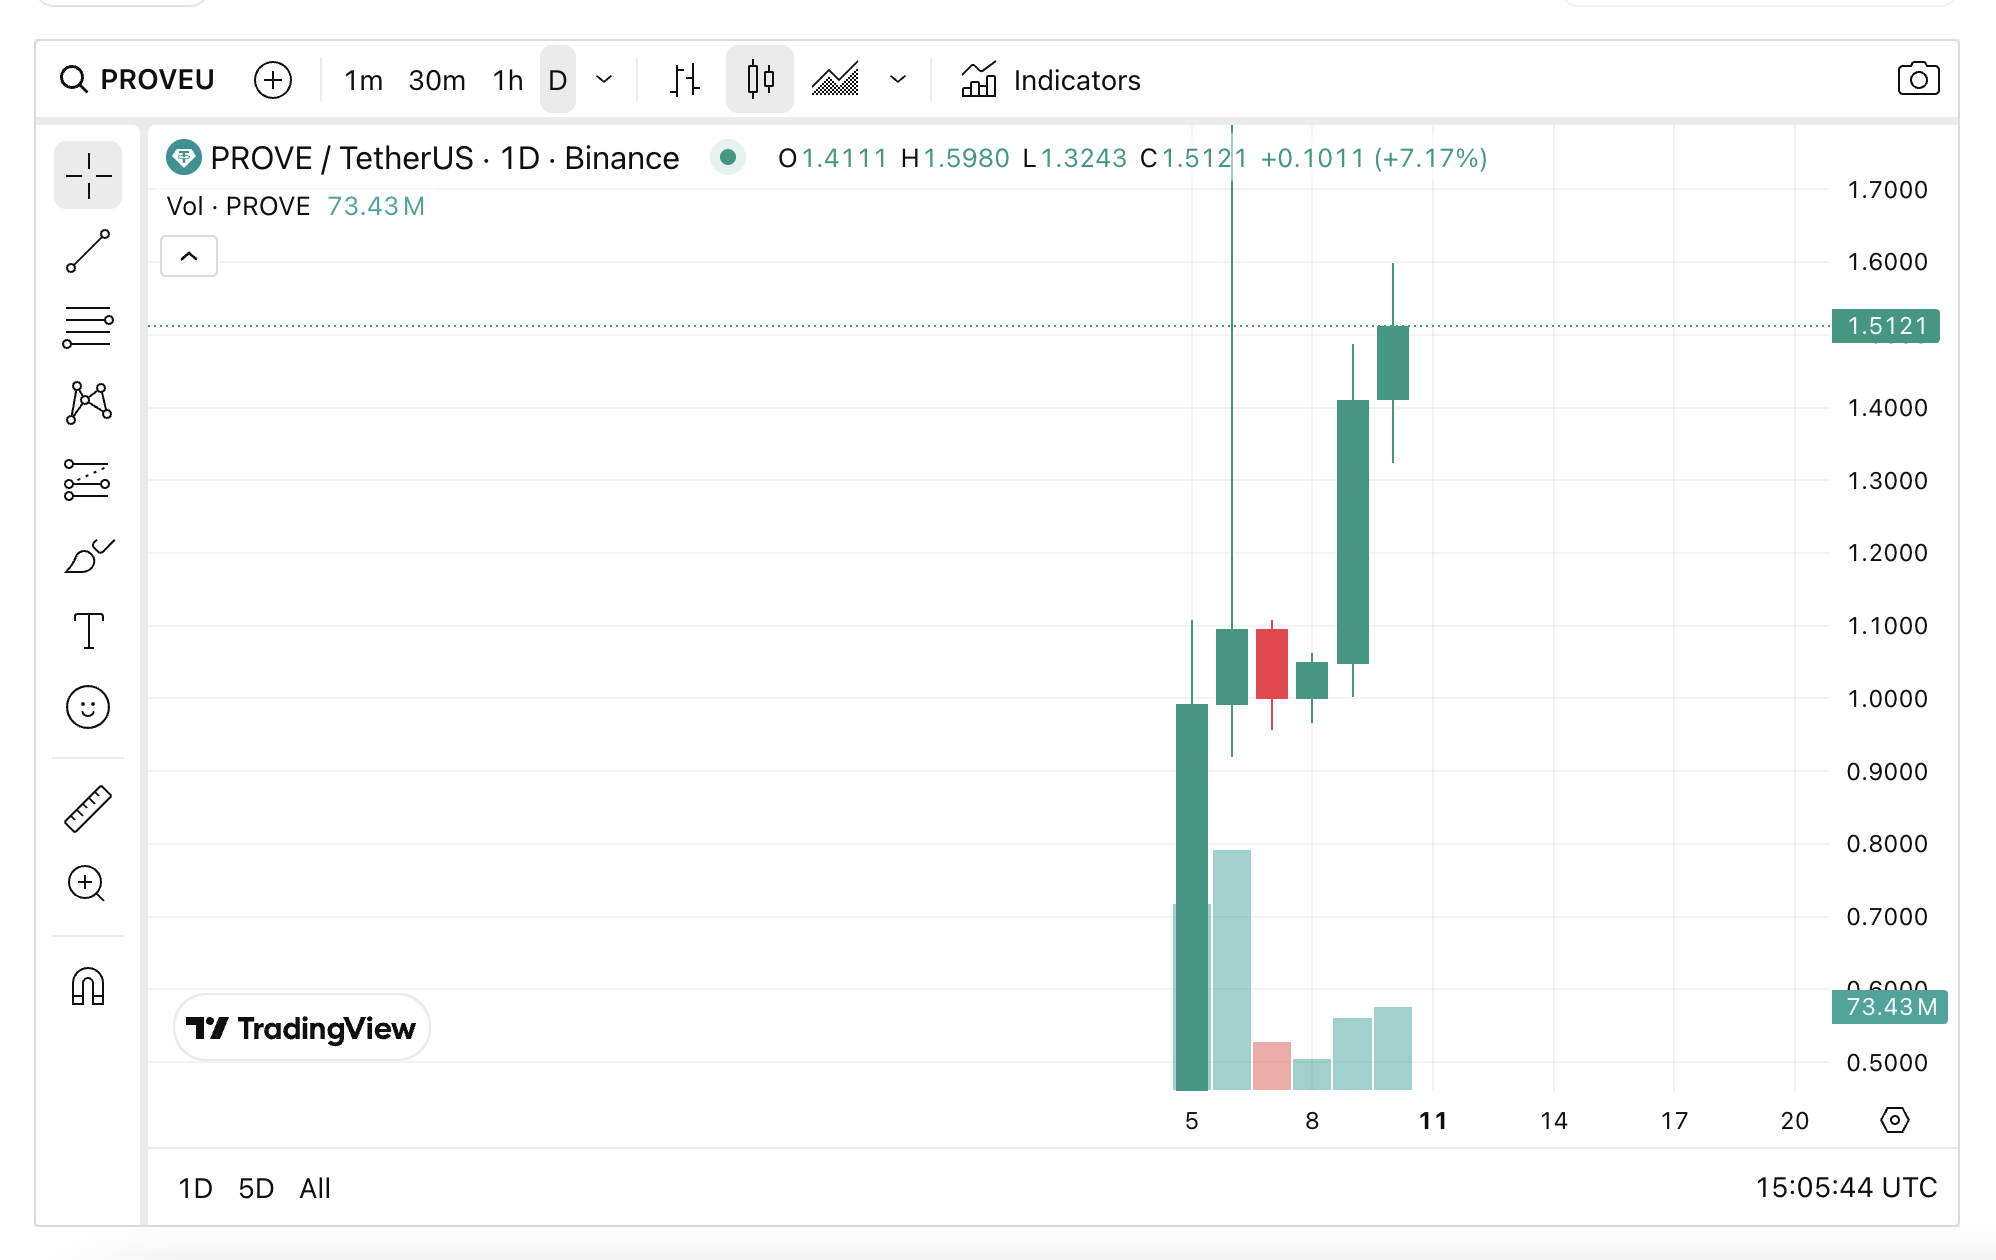This screenshot has height=1260, width=1996.
Task: Take a chart snapshot with camera icon
Action: [x=1918, y=79]
